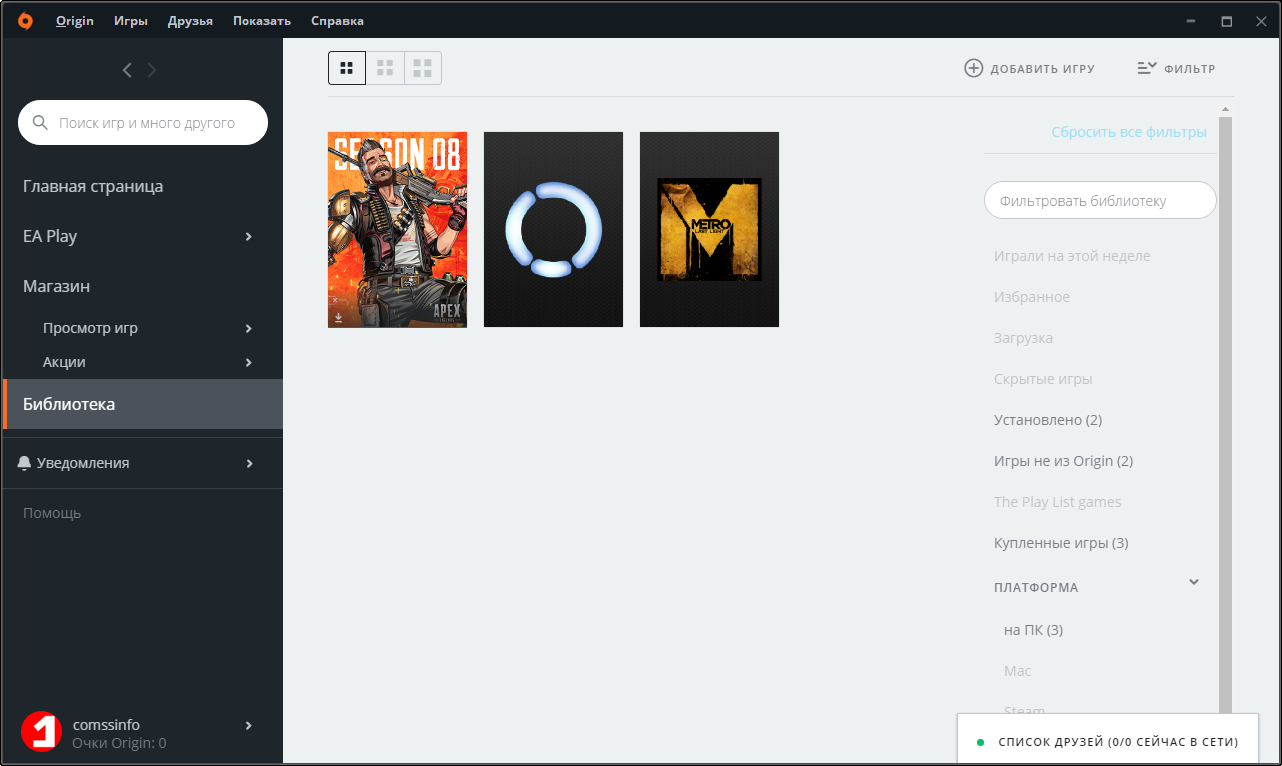1282x766 pixels.
Task: Collapse the ПЛАТФОРМА filter section
Action: tap(1193, 582)
